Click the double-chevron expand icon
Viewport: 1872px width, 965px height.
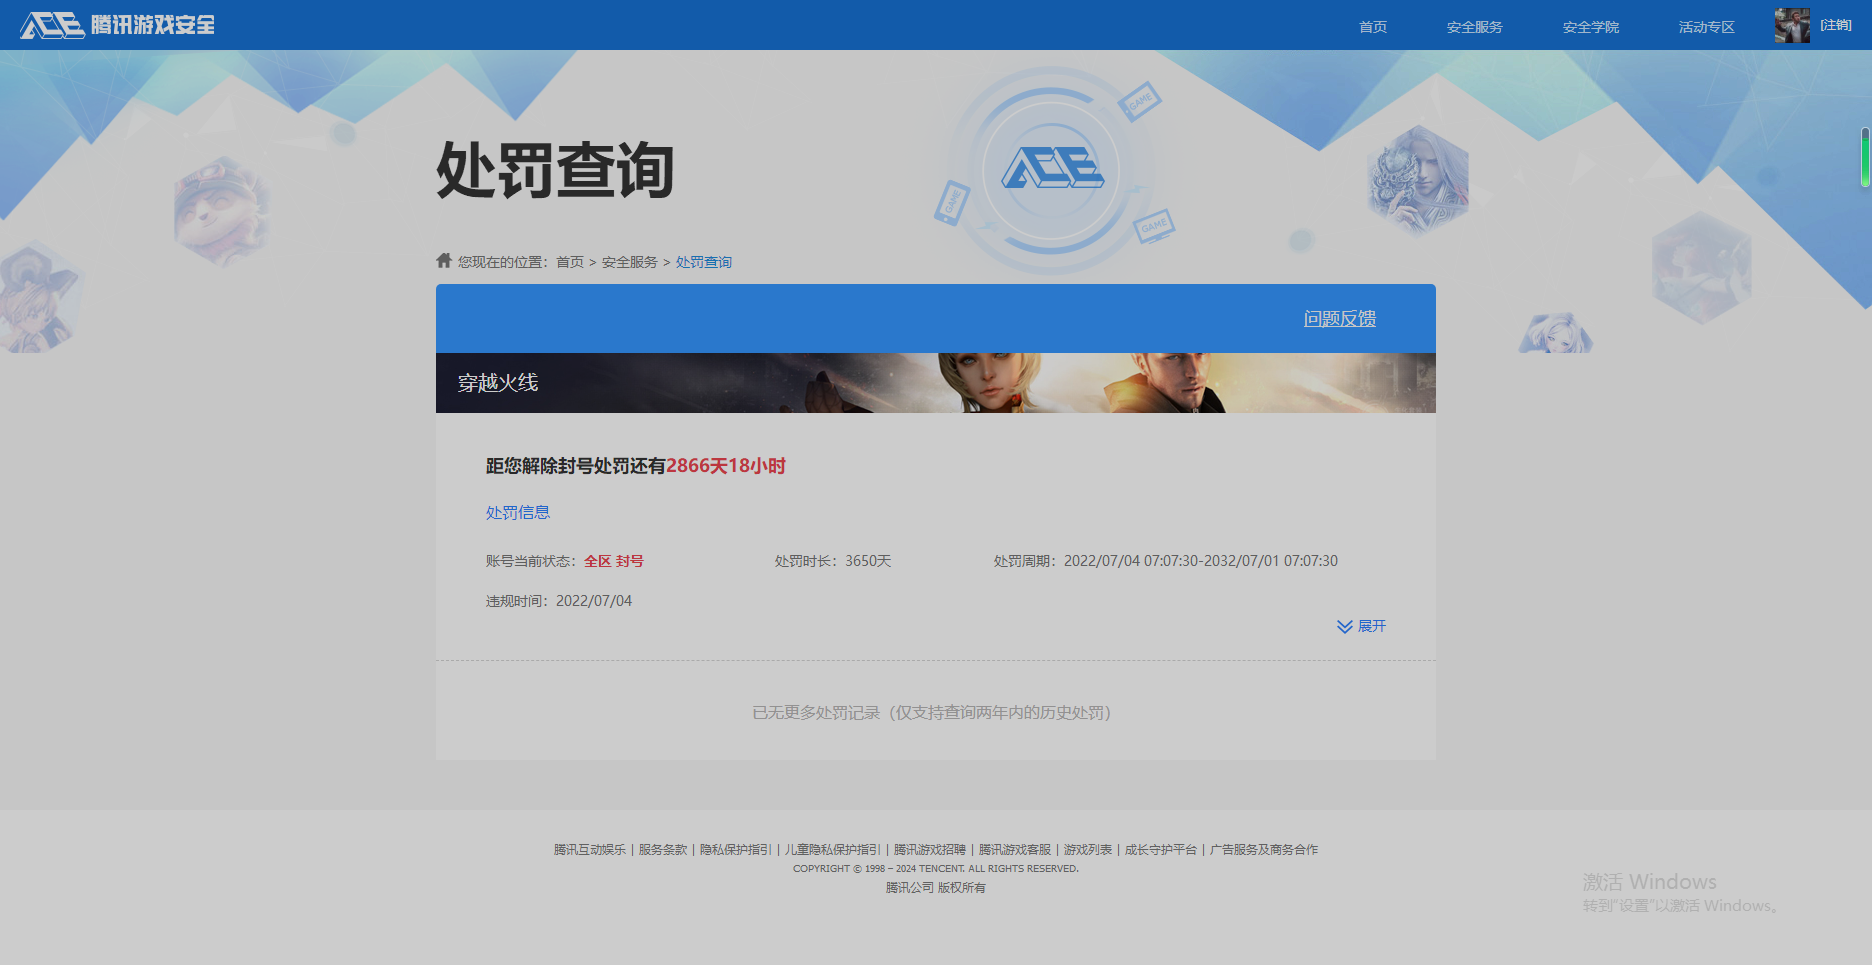tap(1344, 626)
